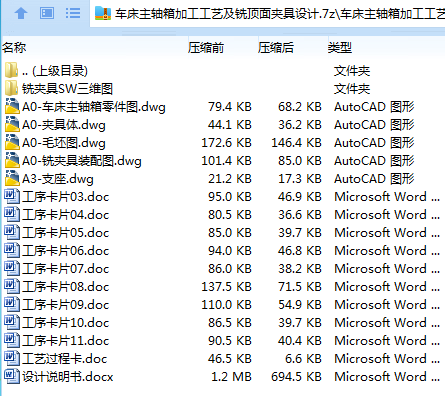Select file name 工序卡片08.doc
Viewport: 445px width, 396px height.
[x=66, y=287]
